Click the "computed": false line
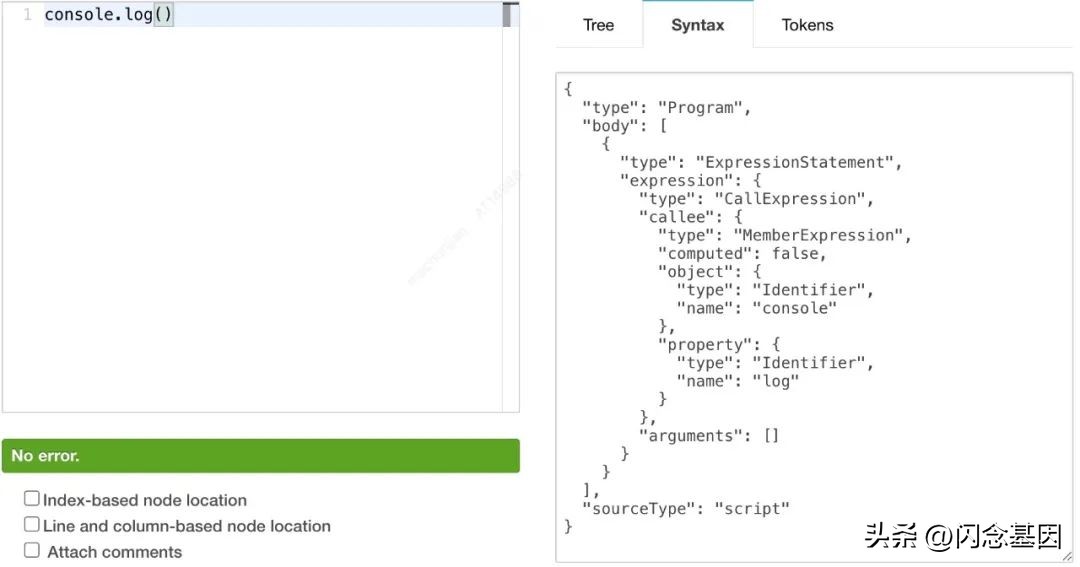The height and width of the screenshot is (567, 1080). (742, 253)
